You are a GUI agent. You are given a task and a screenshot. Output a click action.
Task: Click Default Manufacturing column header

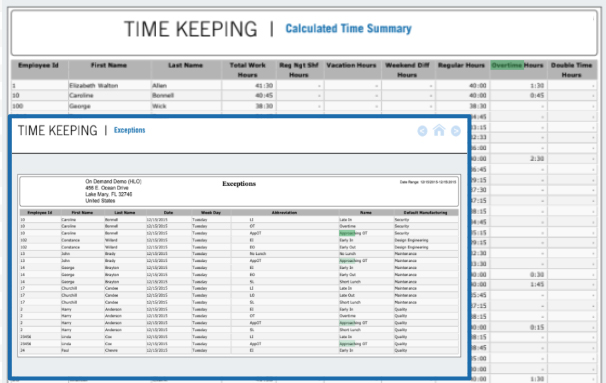point(425,213)
